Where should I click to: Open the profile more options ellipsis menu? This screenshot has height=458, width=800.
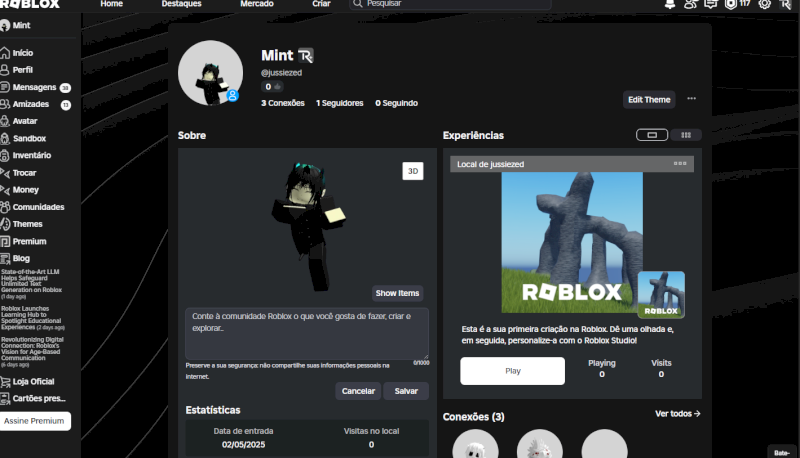pyautogui.click(x=691, y=98)
